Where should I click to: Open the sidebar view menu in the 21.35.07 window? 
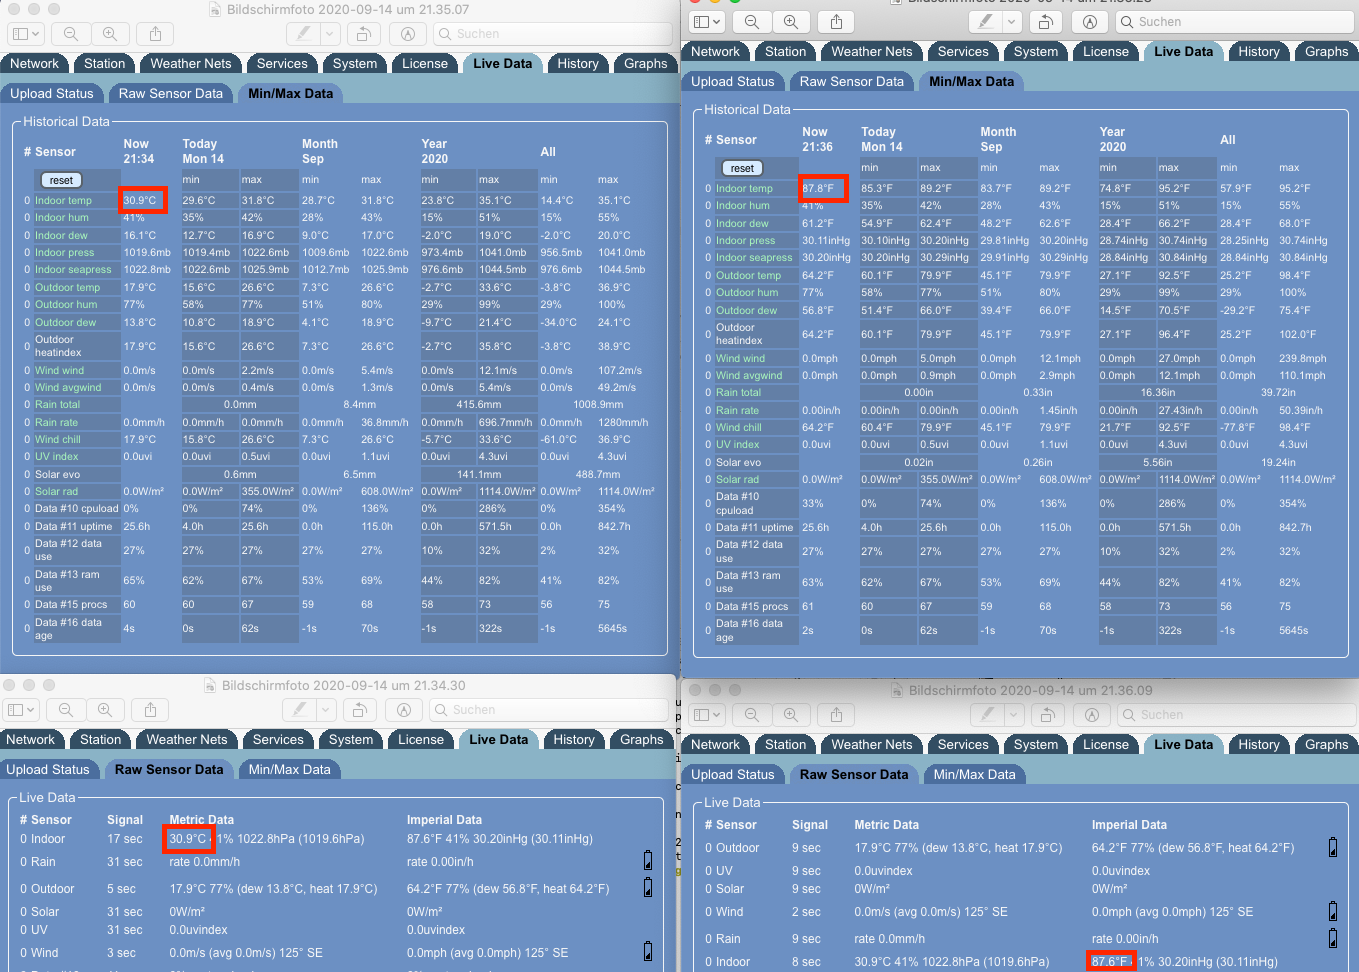pyautogui.click(x=25, y=33)
